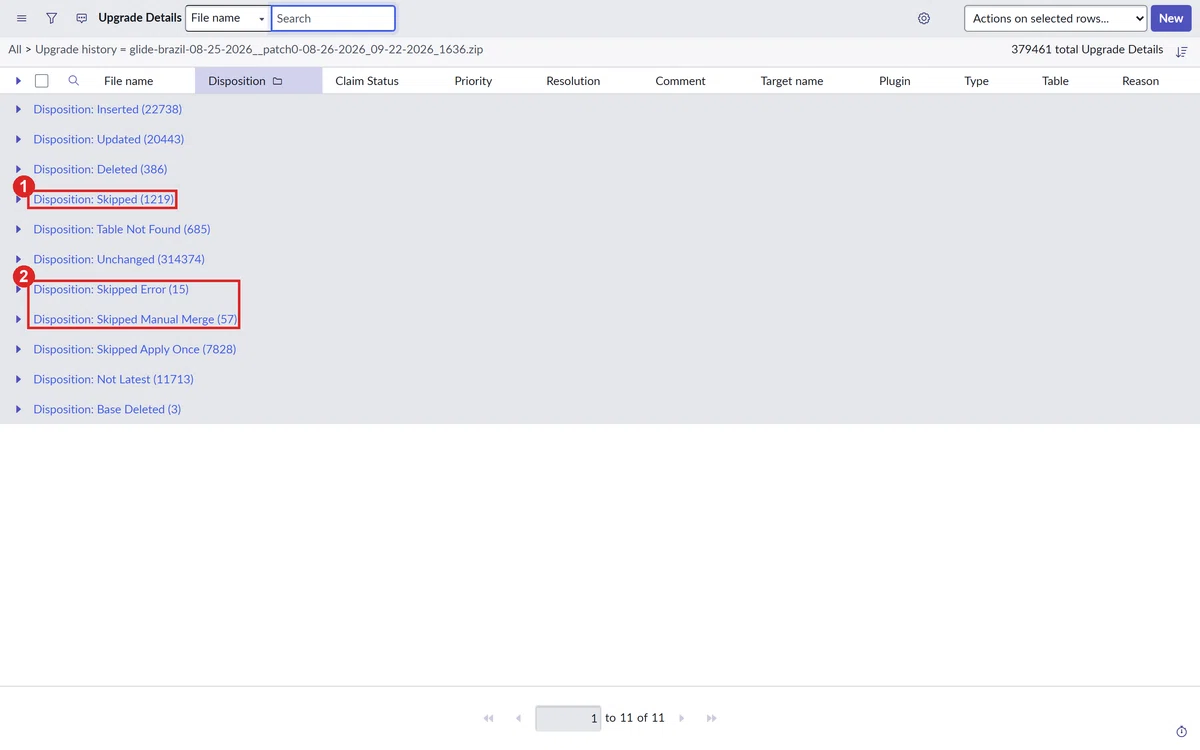Viewport: 1200px width, 750px height.
Task: Click the response time clock icon
Action: click(x=1182, y=731)
